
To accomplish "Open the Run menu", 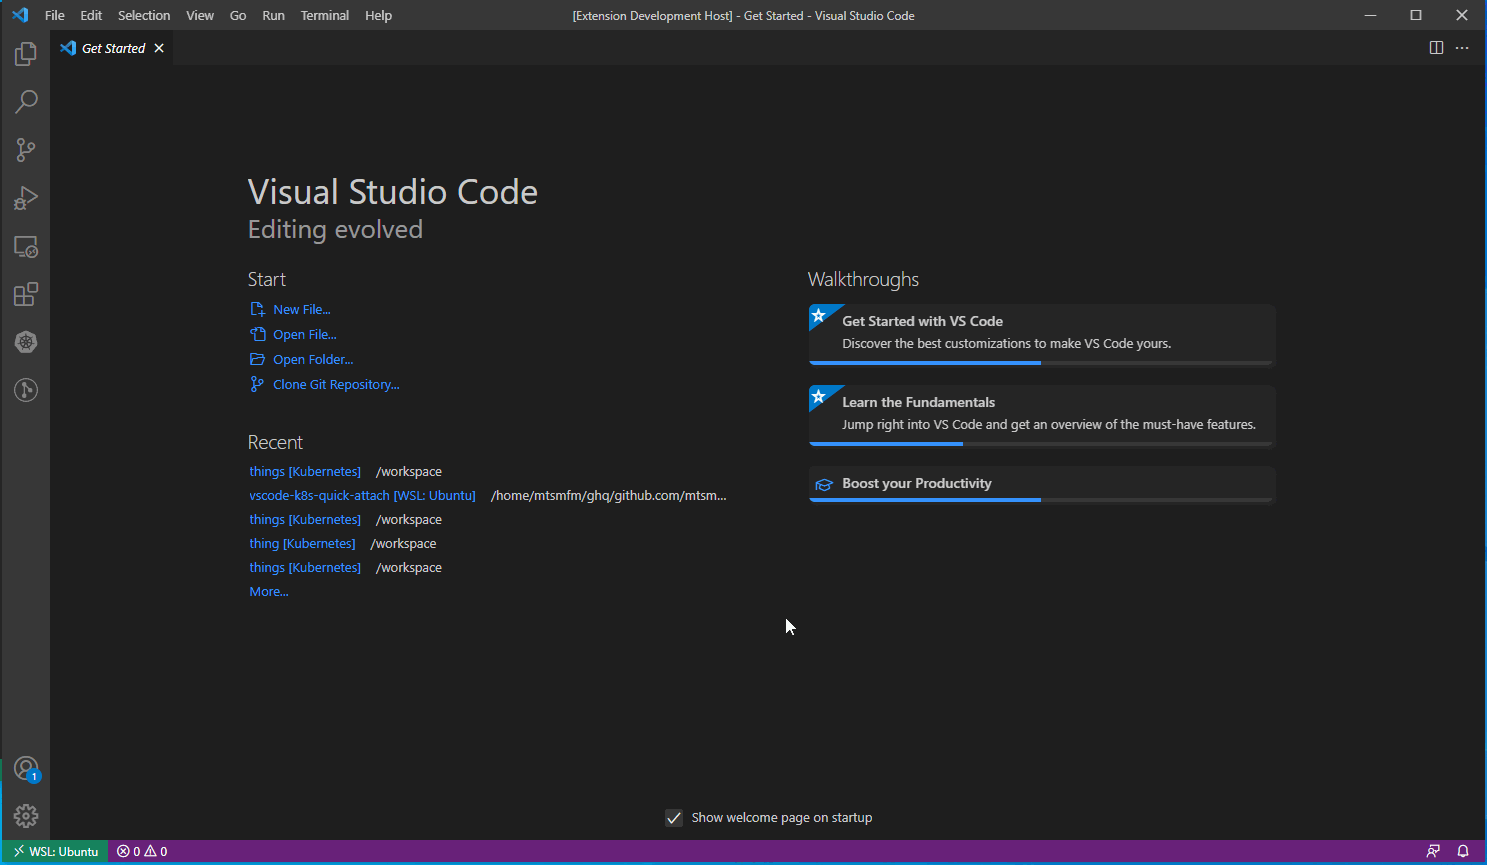I will click(x=273, y=15).
